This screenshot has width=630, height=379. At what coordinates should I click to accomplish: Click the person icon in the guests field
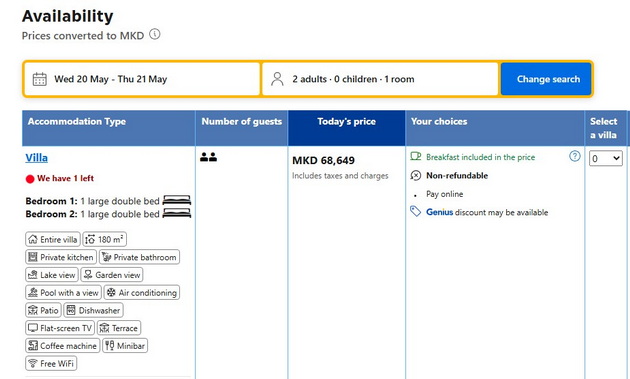click(x=277, y=79)
